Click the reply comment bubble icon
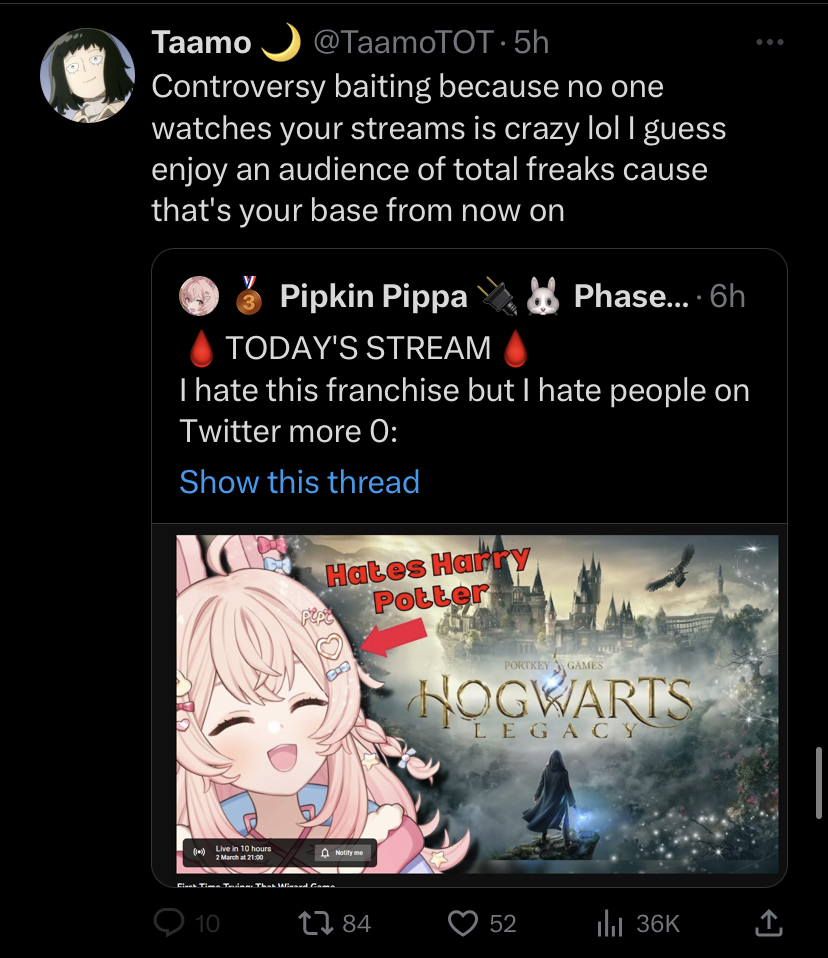The width and height of the screenshot is (828, 958). pyautogui.click(x=169, y=923)
